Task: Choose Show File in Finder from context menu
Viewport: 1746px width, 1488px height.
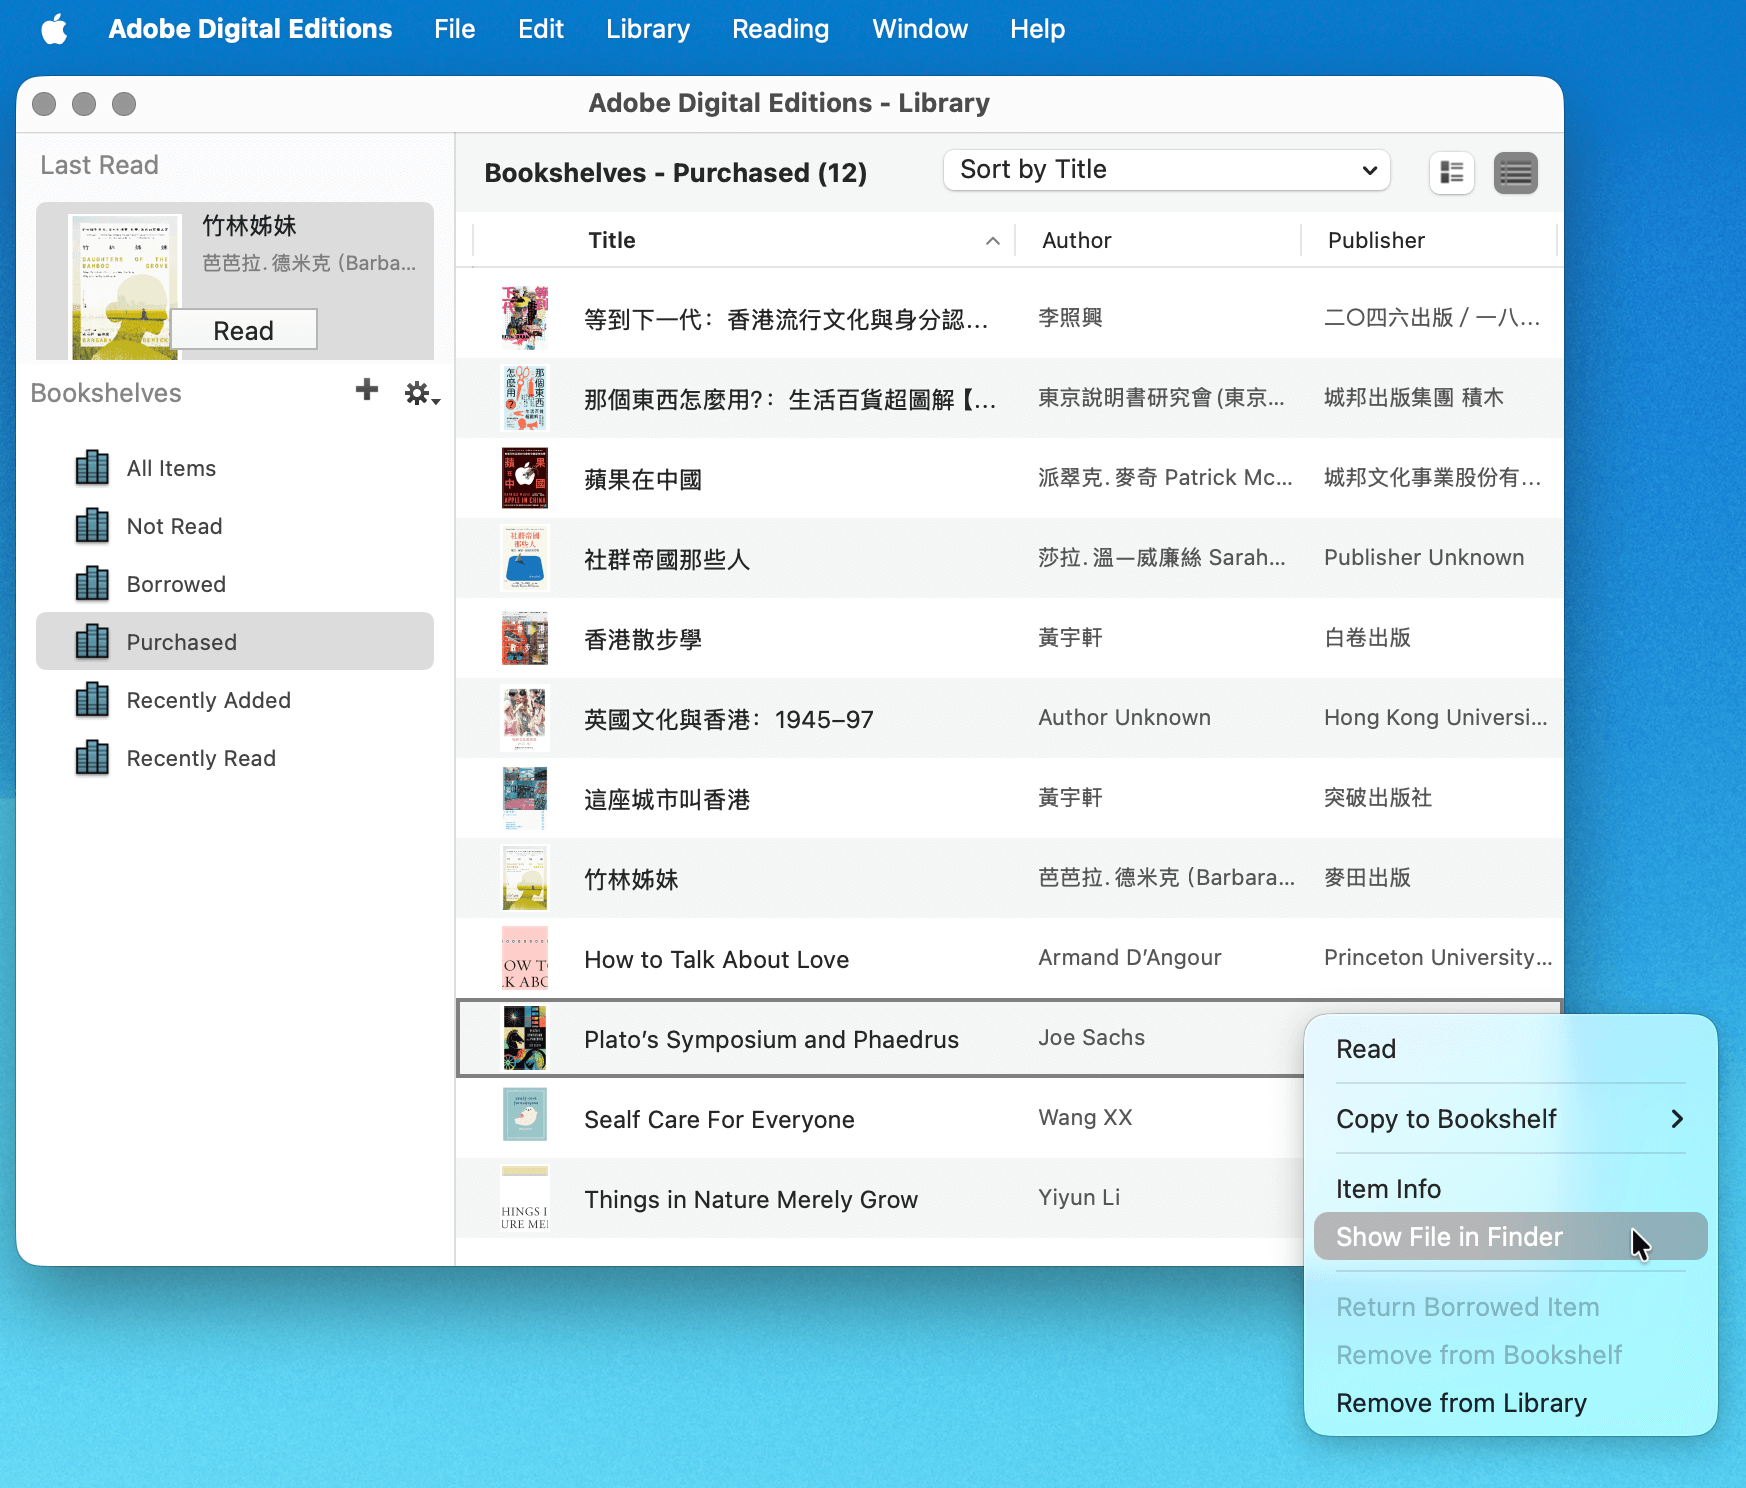Action: [1449, 1237]
